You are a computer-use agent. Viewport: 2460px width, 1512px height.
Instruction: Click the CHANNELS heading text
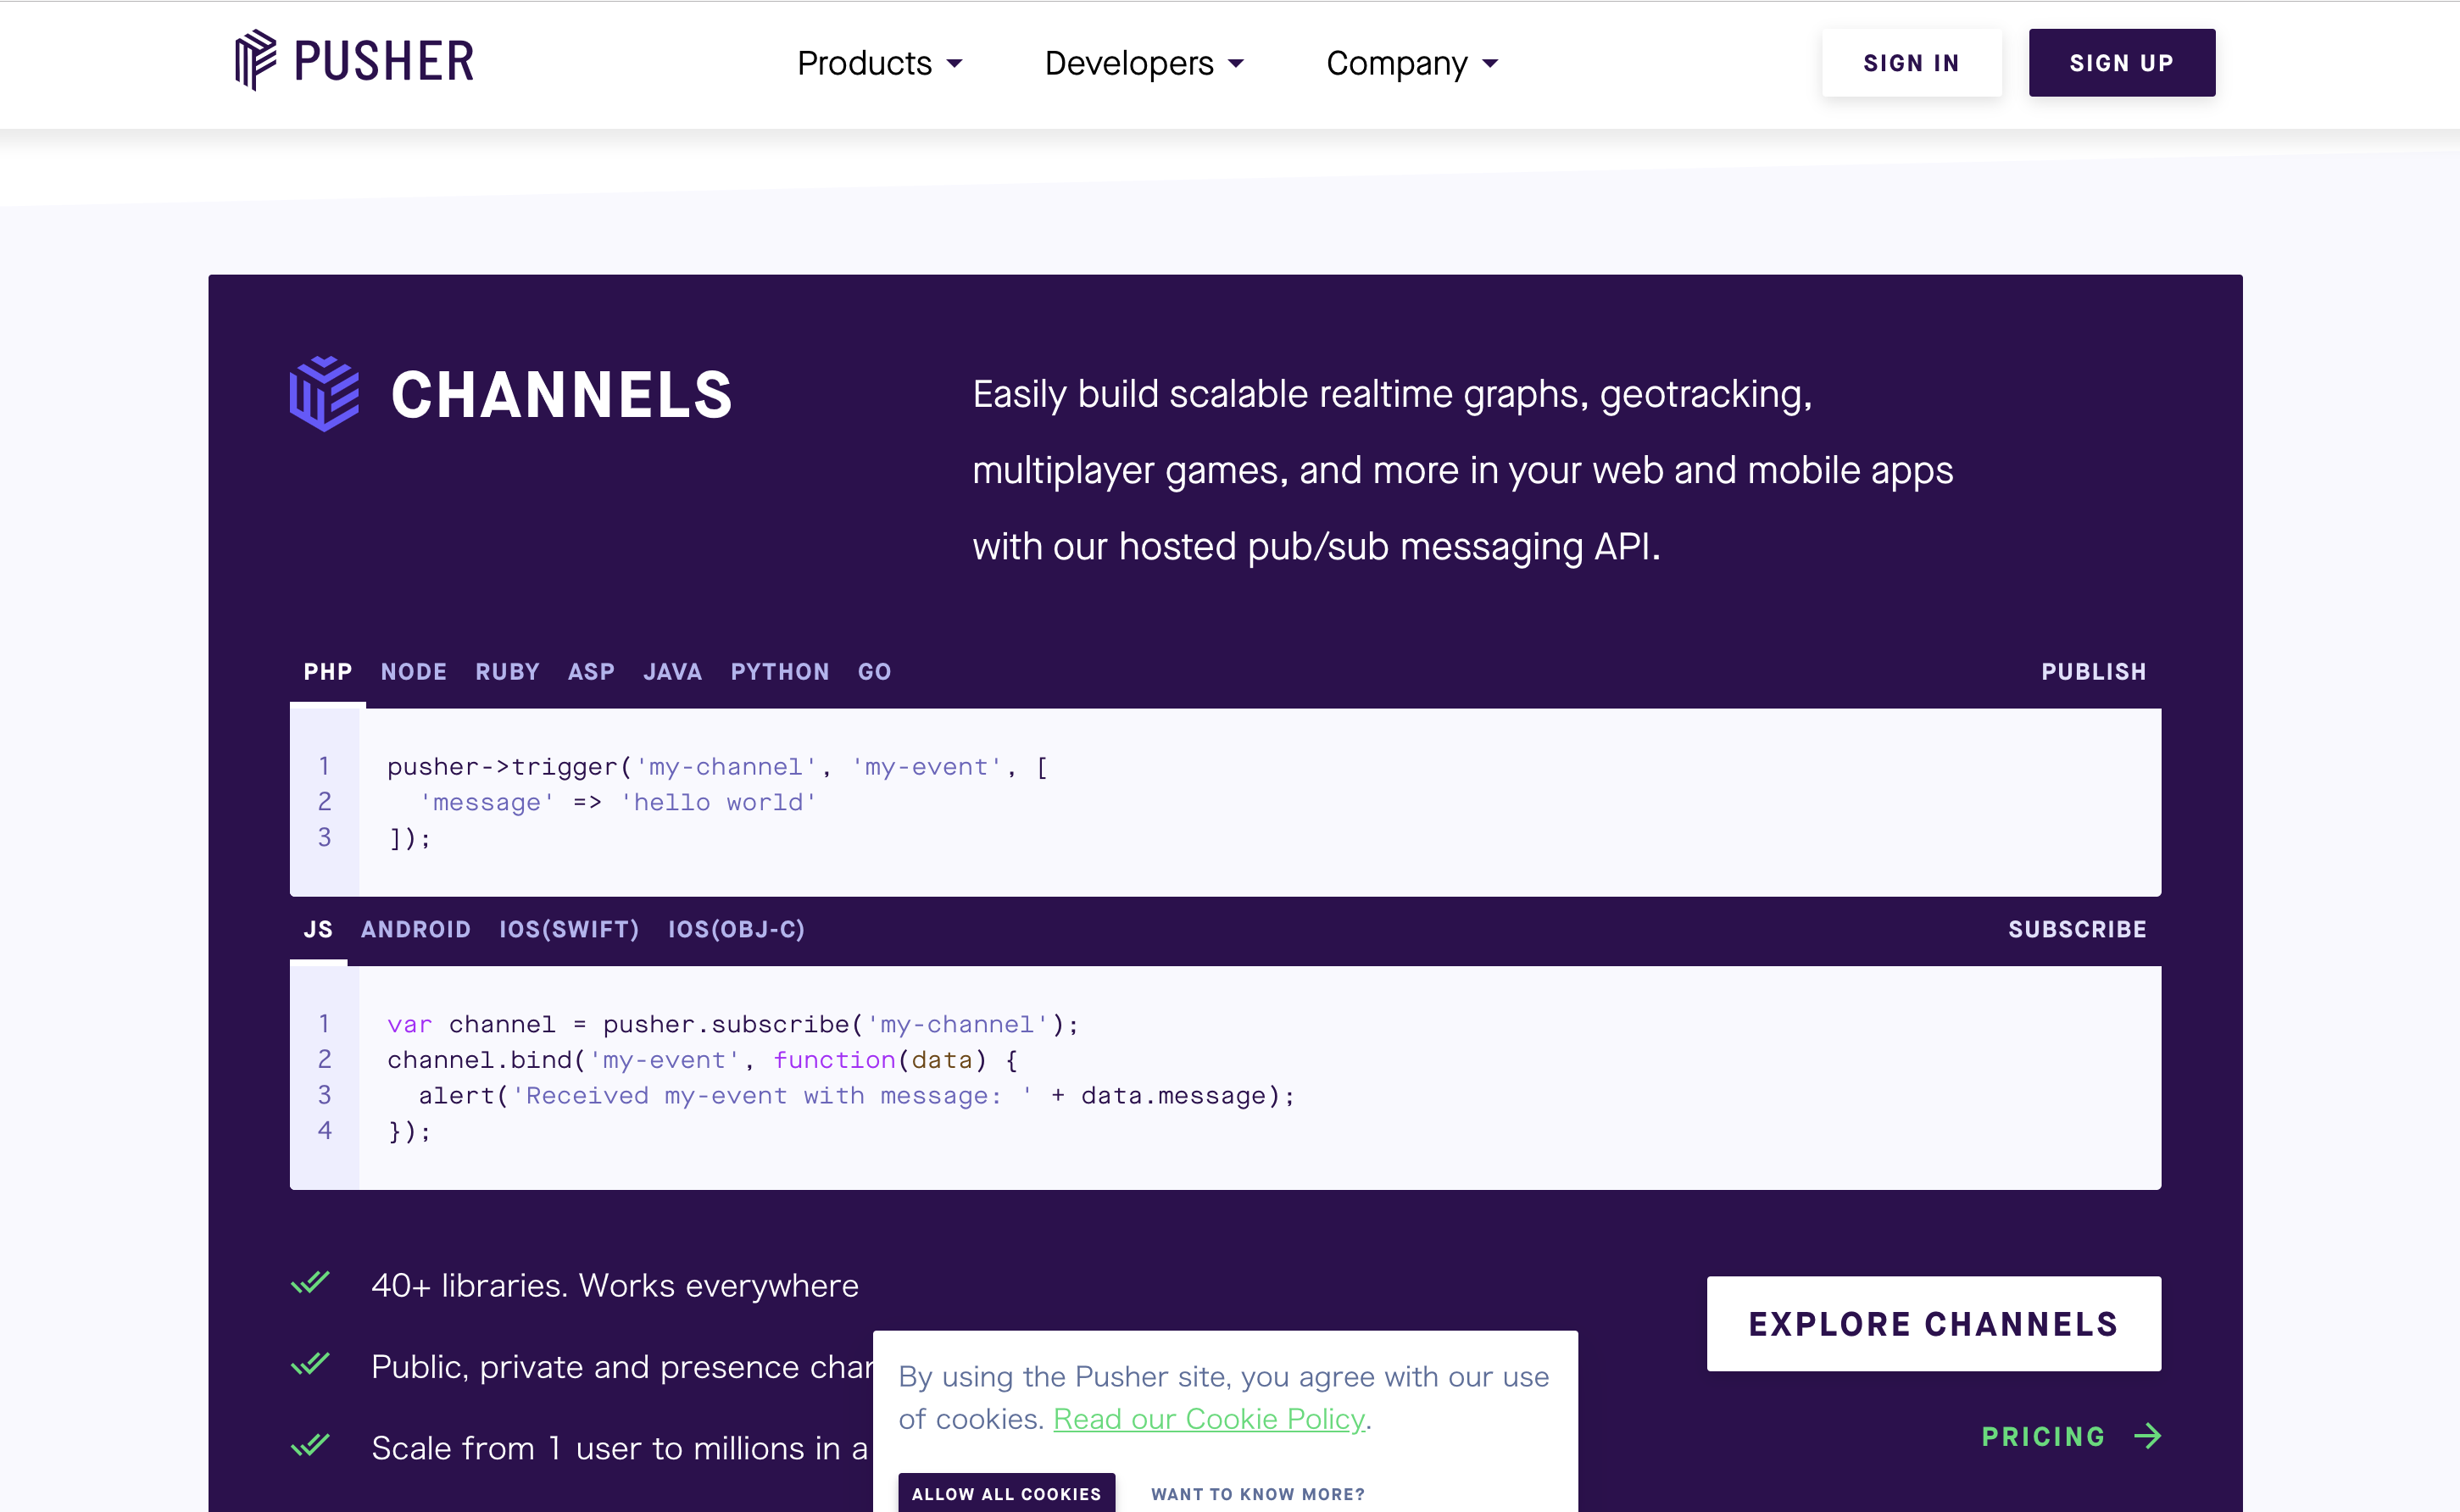(x=562, y=395)
